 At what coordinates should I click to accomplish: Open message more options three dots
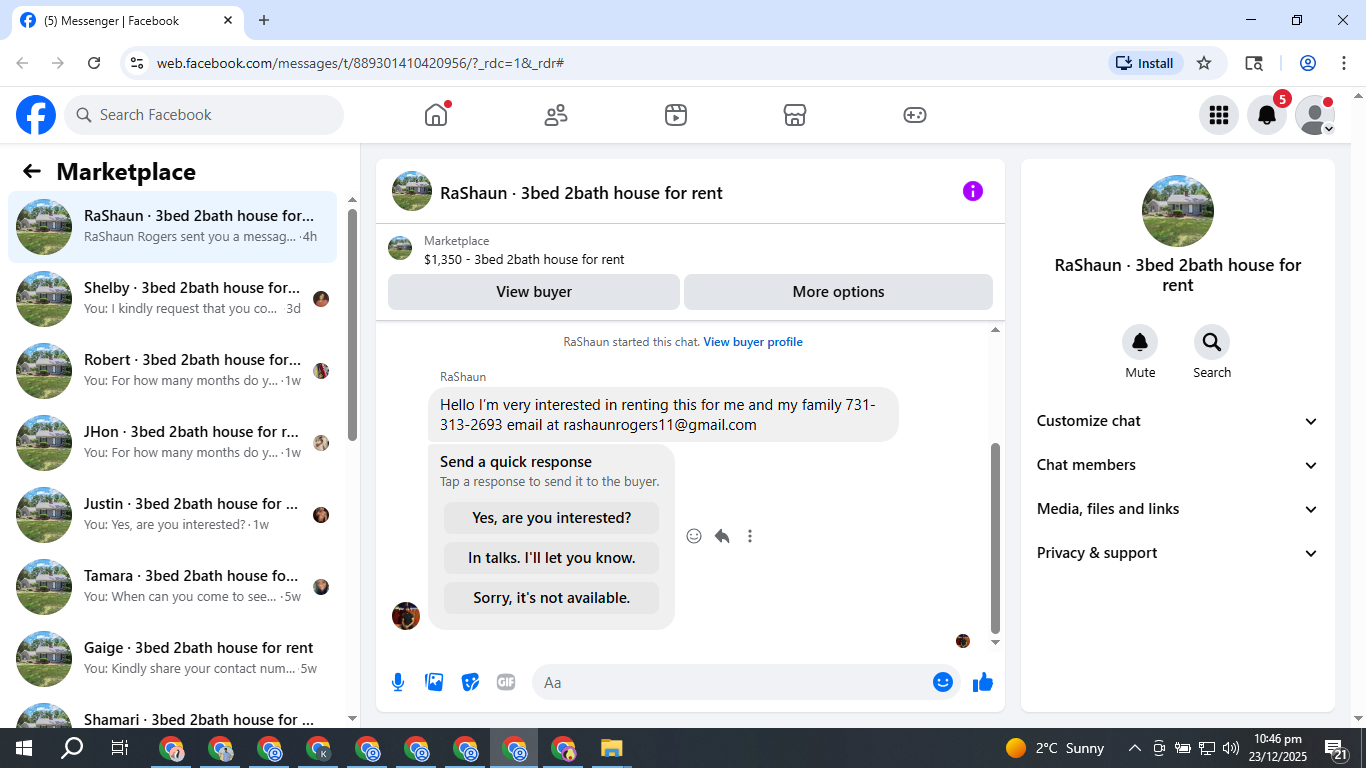750,536
